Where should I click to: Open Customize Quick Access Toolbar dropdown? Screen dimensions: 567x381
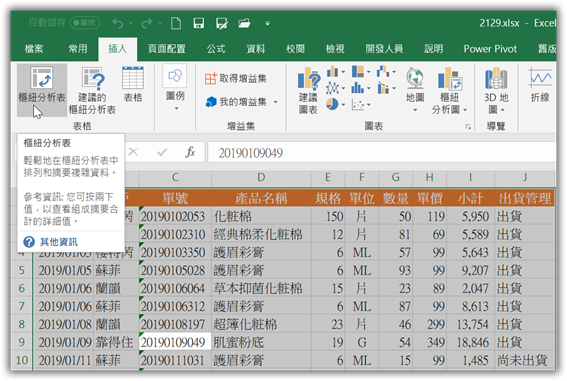(268, 23)
